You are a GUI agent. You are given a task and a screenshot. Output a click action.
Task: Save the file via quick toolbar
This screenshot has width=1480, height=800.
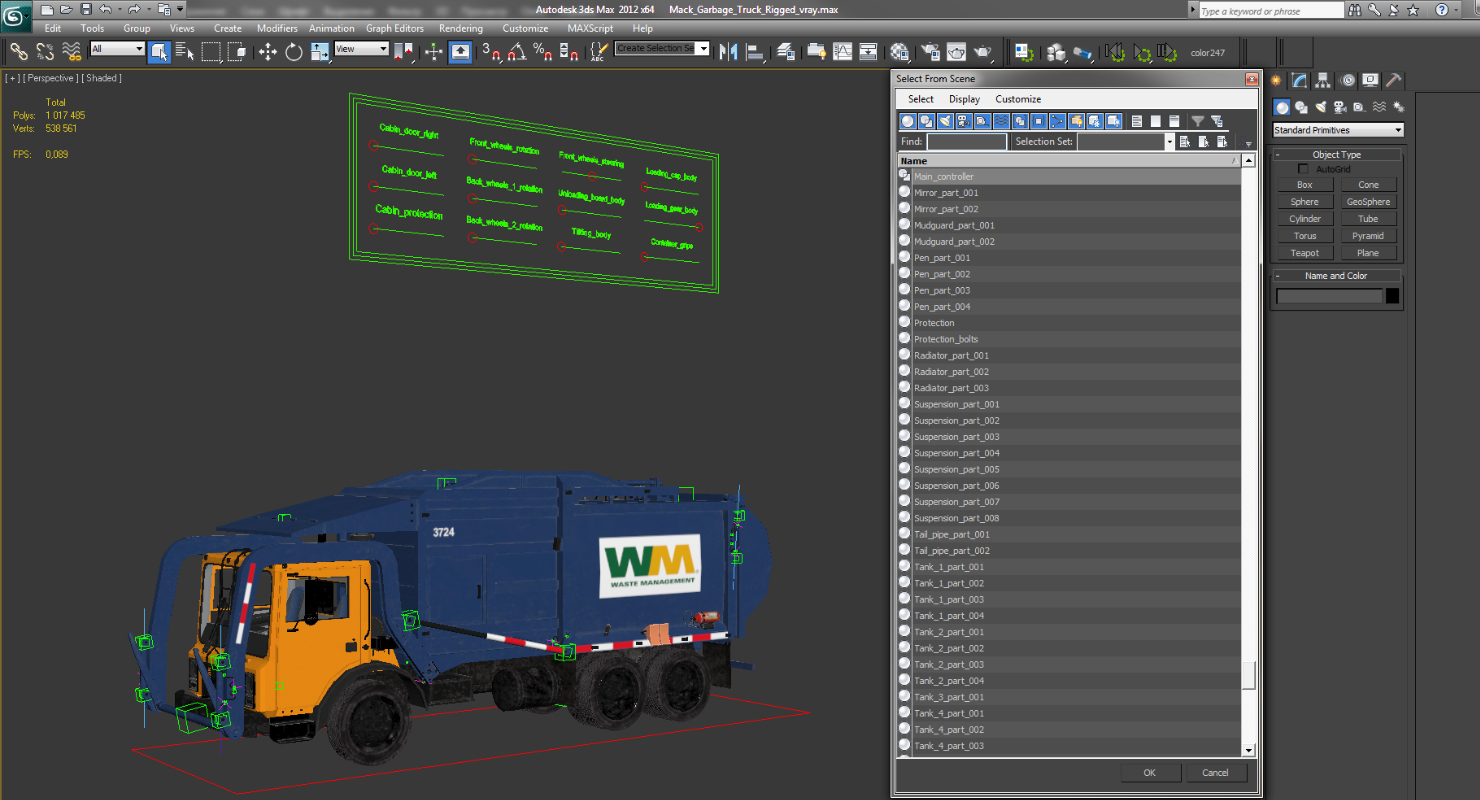click(86, 9)
